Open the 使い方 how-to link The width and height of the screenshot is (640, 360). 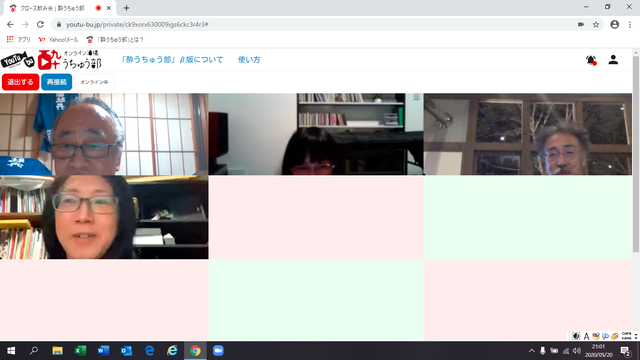249,60
